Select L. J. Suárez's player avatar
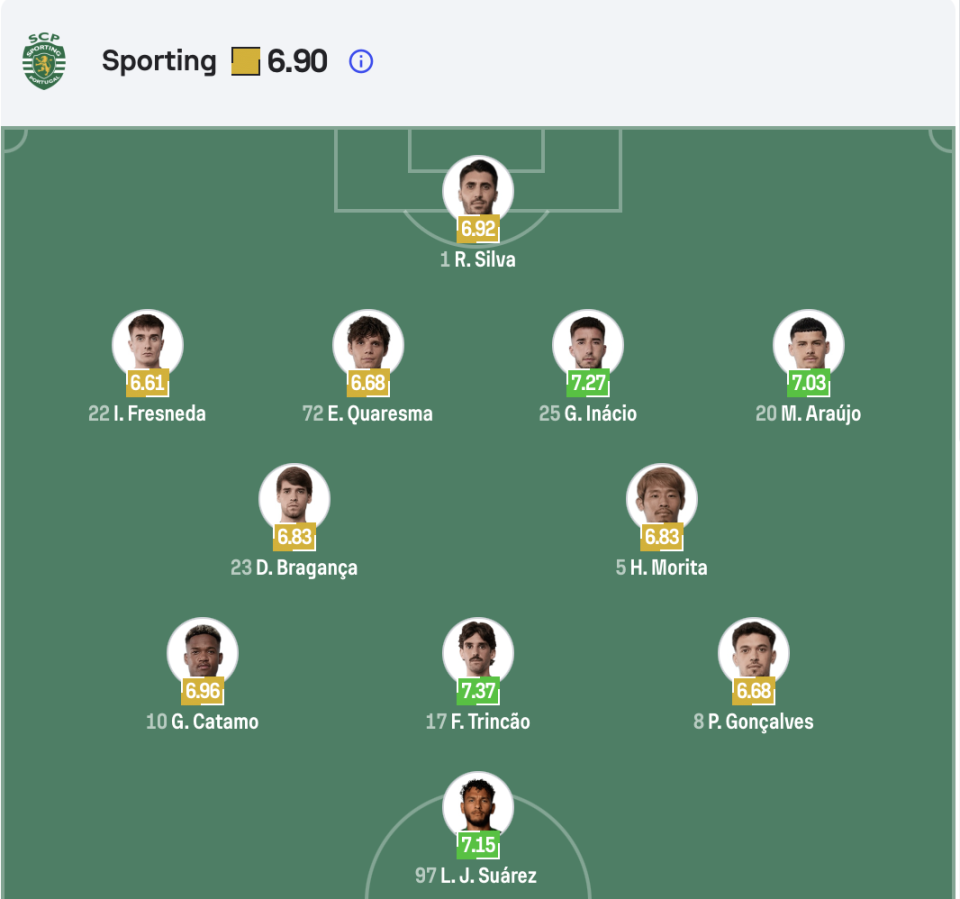This screenshot has width=960, height=899. point(478,806)
